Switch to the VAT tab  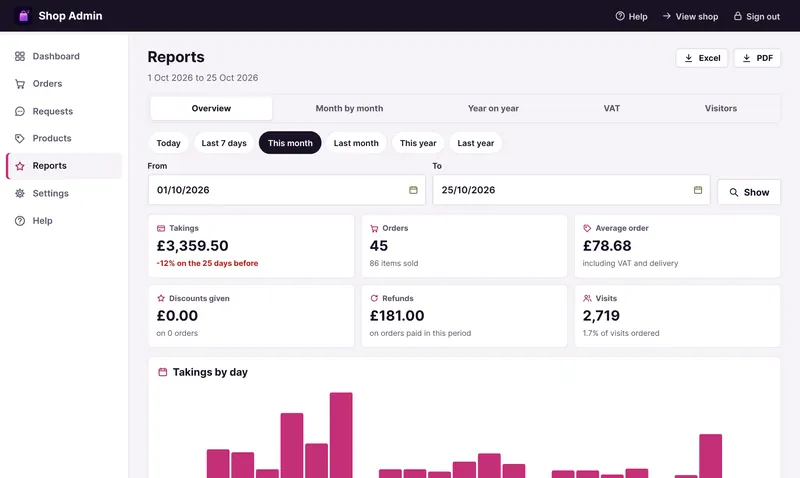[612, 108]
